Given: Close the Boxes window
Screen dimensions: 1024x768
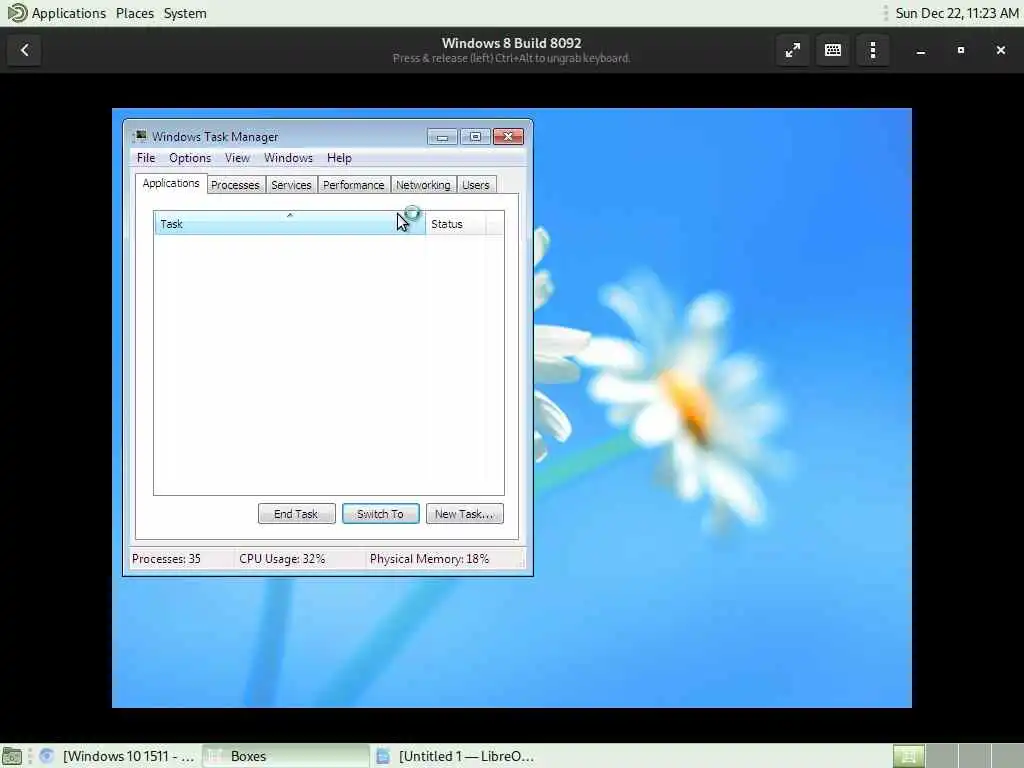Looking at the screenshot, I should coord(1000,50).
